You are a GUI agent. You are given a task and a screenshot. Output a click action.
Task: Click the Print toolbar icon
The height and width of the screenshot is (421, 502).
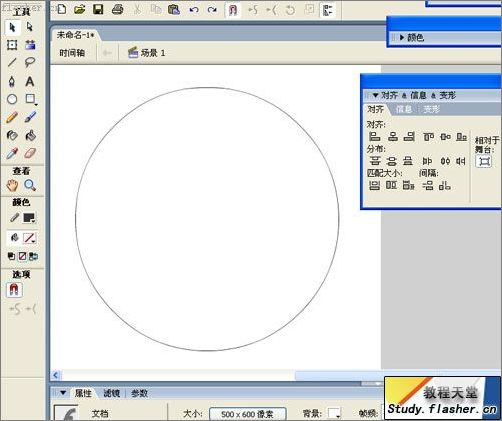click(x=117, y=9)
